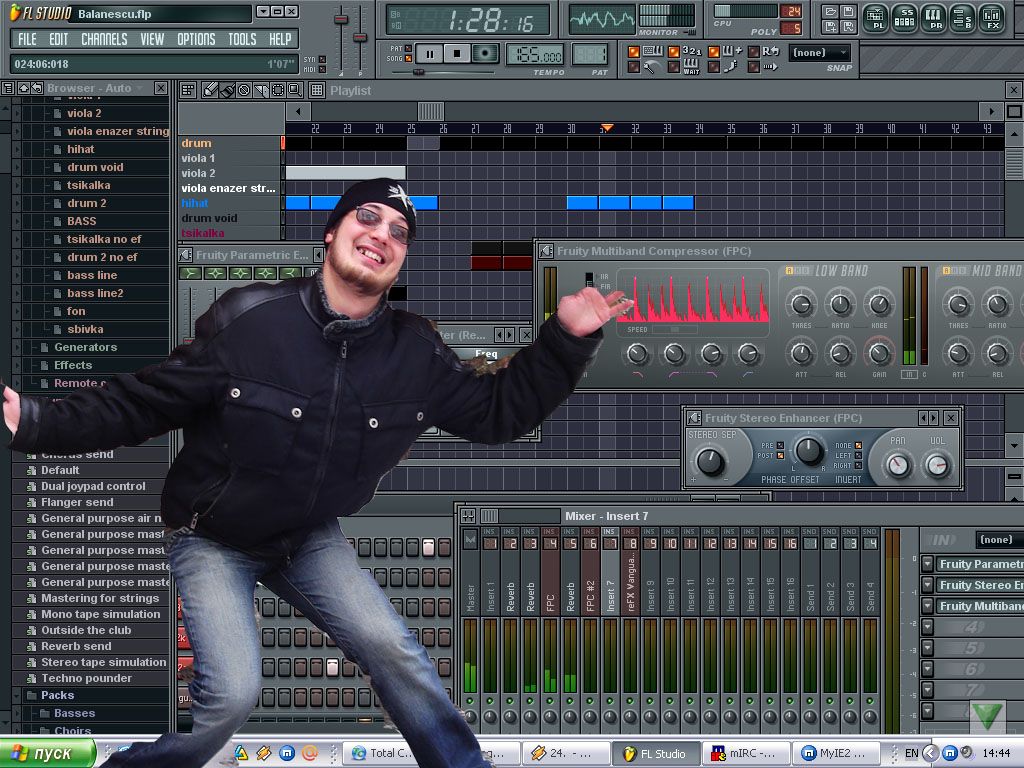Viewport: 1024px width, 768px height.
Task: Open the Piano Roll window button
Action: pyautogui.click(x=934, y=16)
